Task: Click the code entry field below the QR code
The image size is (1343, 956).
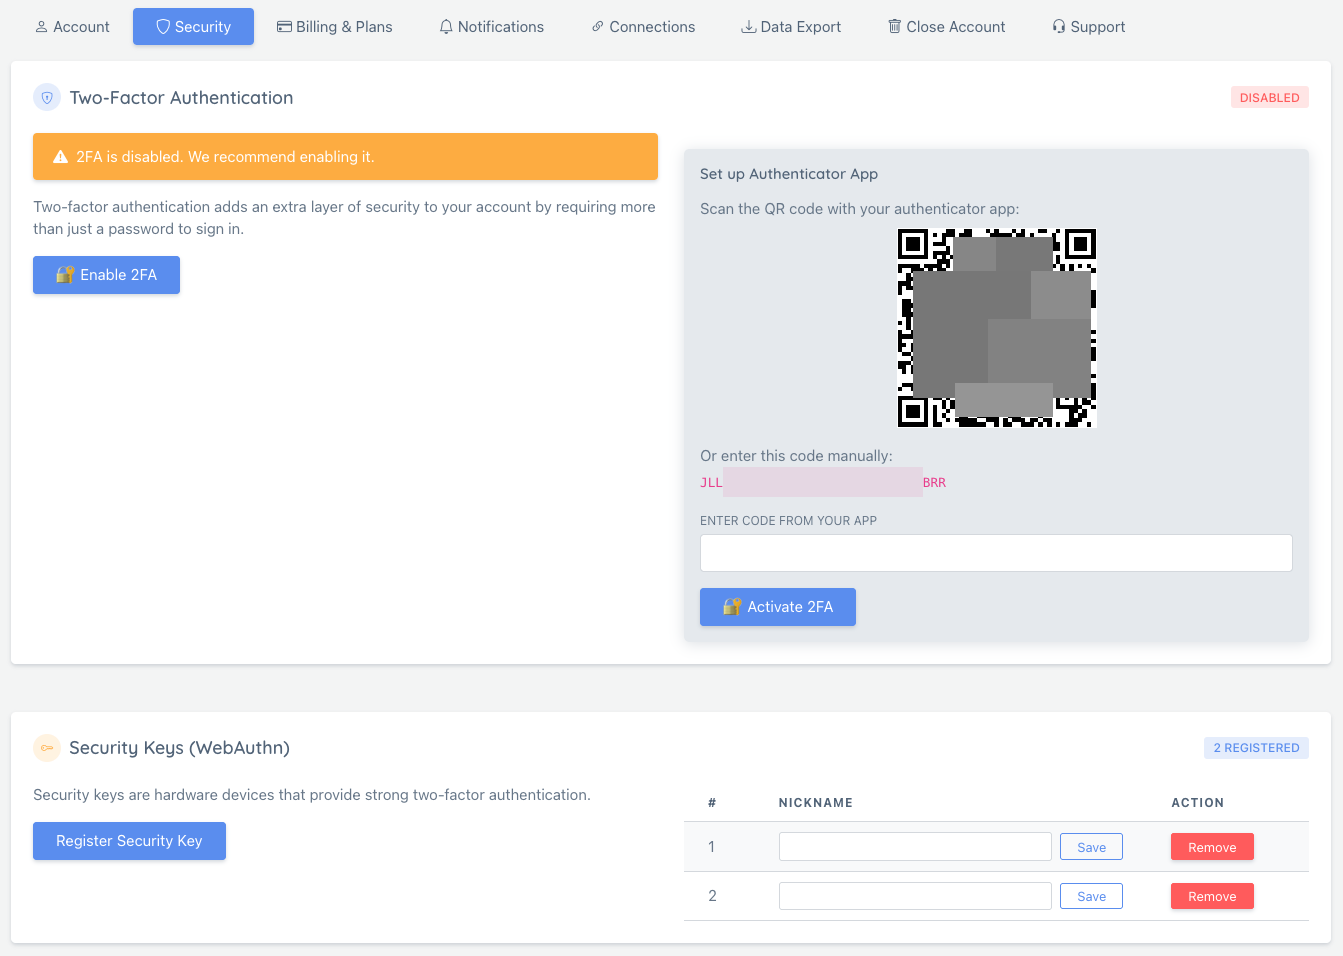Action: [x=996, y=552]
